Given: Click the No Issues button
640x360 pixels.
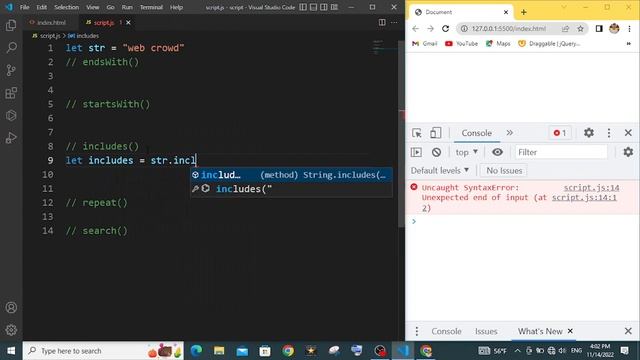Looking at the screenshot, I should (x=504, y=171).
